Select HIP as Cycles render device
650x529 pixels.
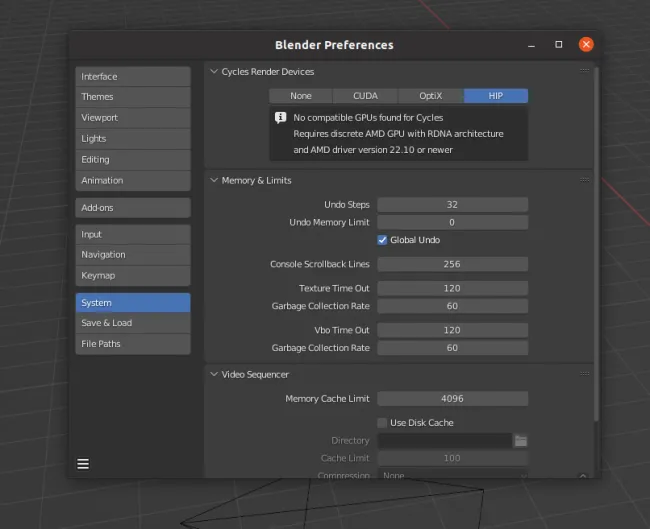(496, 96)
